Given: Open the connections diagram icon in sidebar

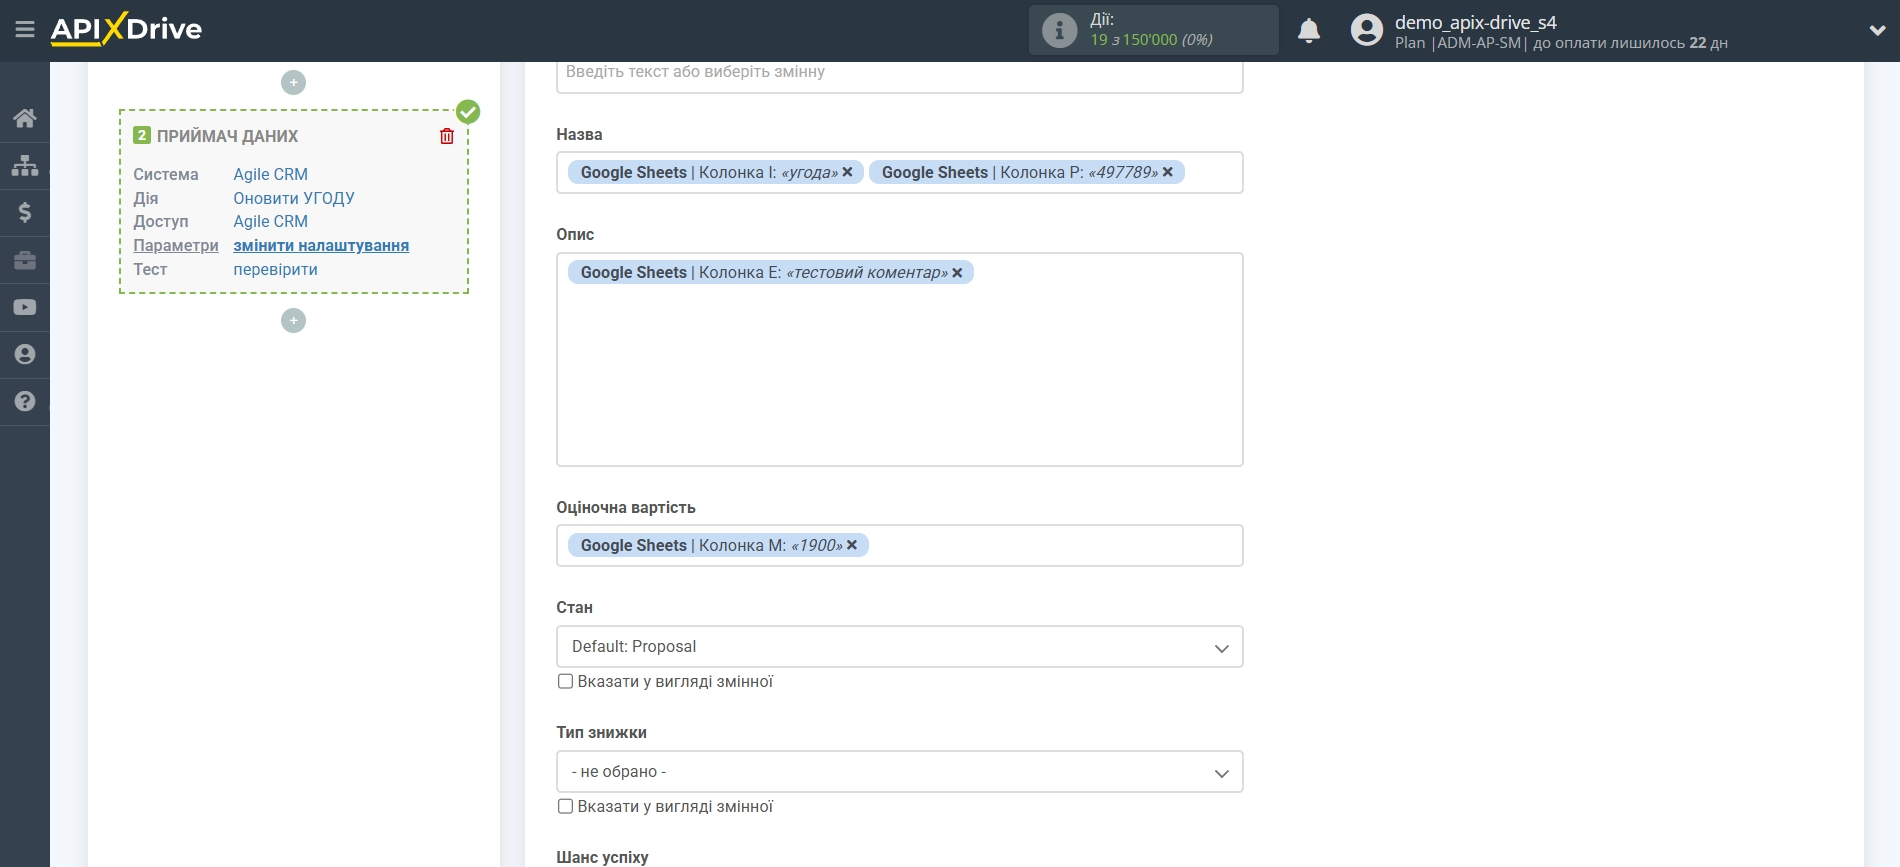Looking at the screenshot, I should pos(25,165).
